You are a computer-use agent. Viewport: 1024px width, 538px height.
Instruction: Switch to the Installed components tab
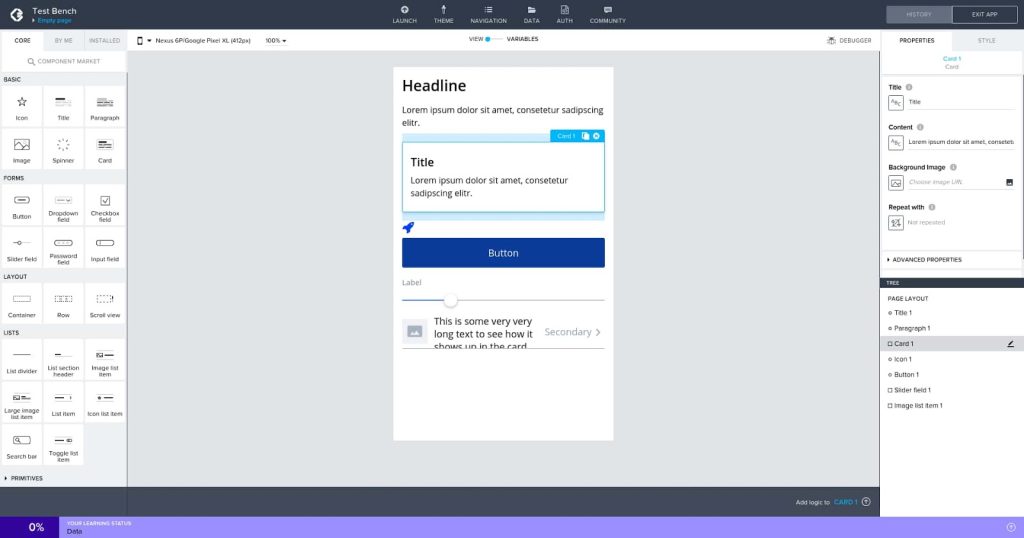(x=104, y=40)
